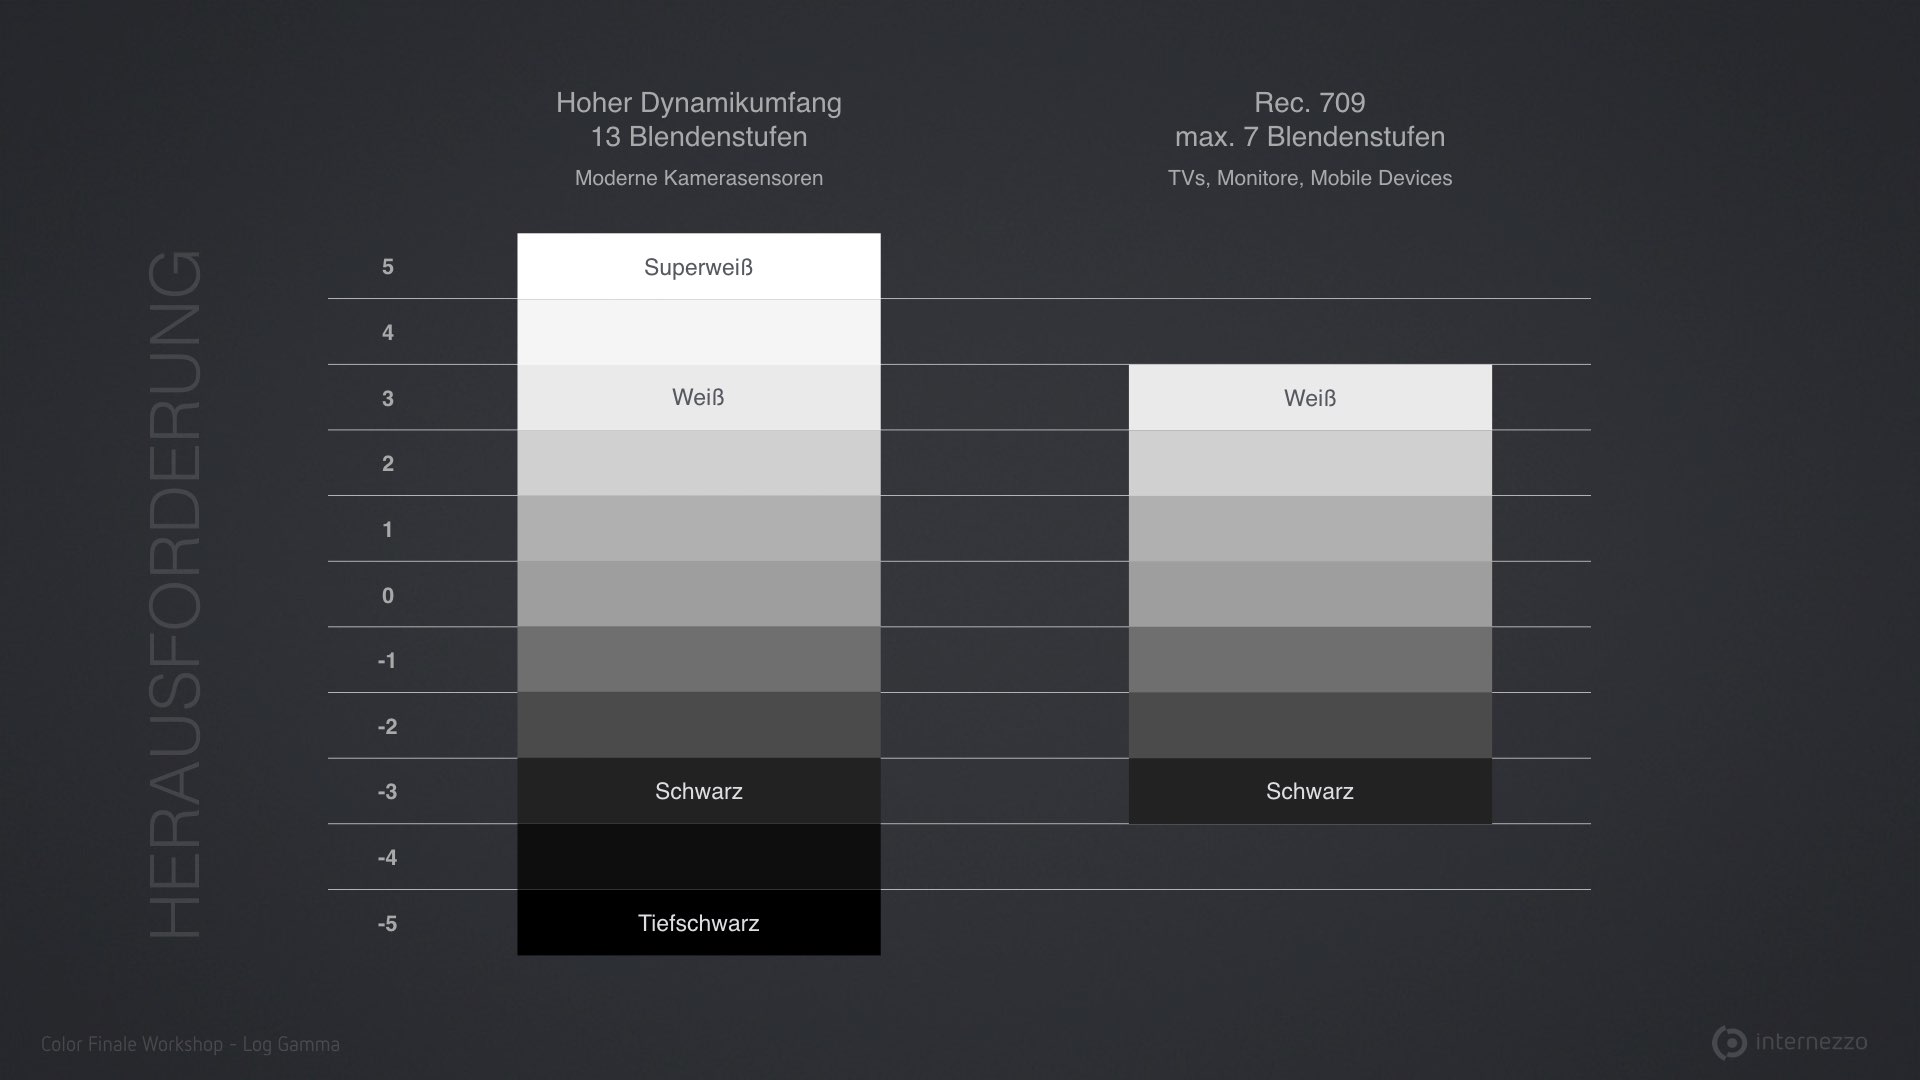Click the scale value '-4'

pyautogui.click(x=387, y=857)
